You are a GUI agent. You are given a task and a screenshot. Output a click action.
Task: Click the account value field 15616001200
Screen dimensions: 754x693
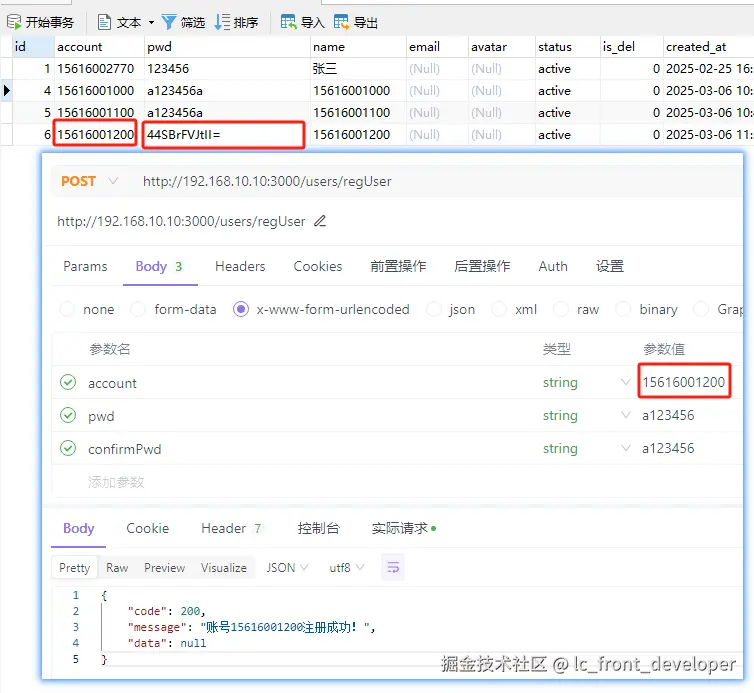point(684,382)
